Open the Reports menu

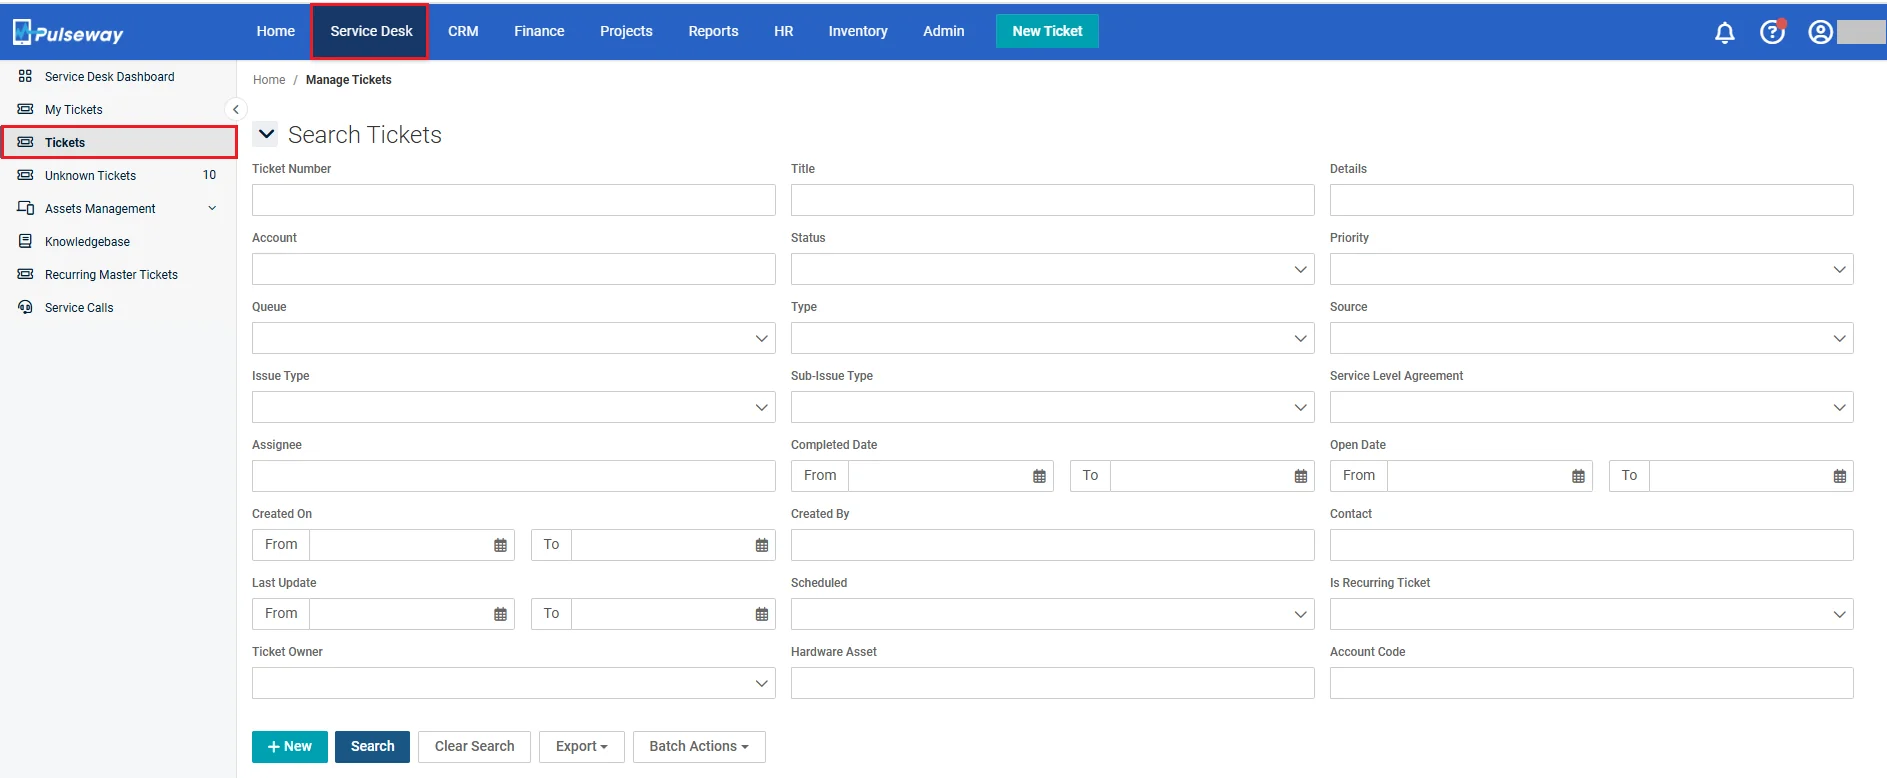(713, 31)
